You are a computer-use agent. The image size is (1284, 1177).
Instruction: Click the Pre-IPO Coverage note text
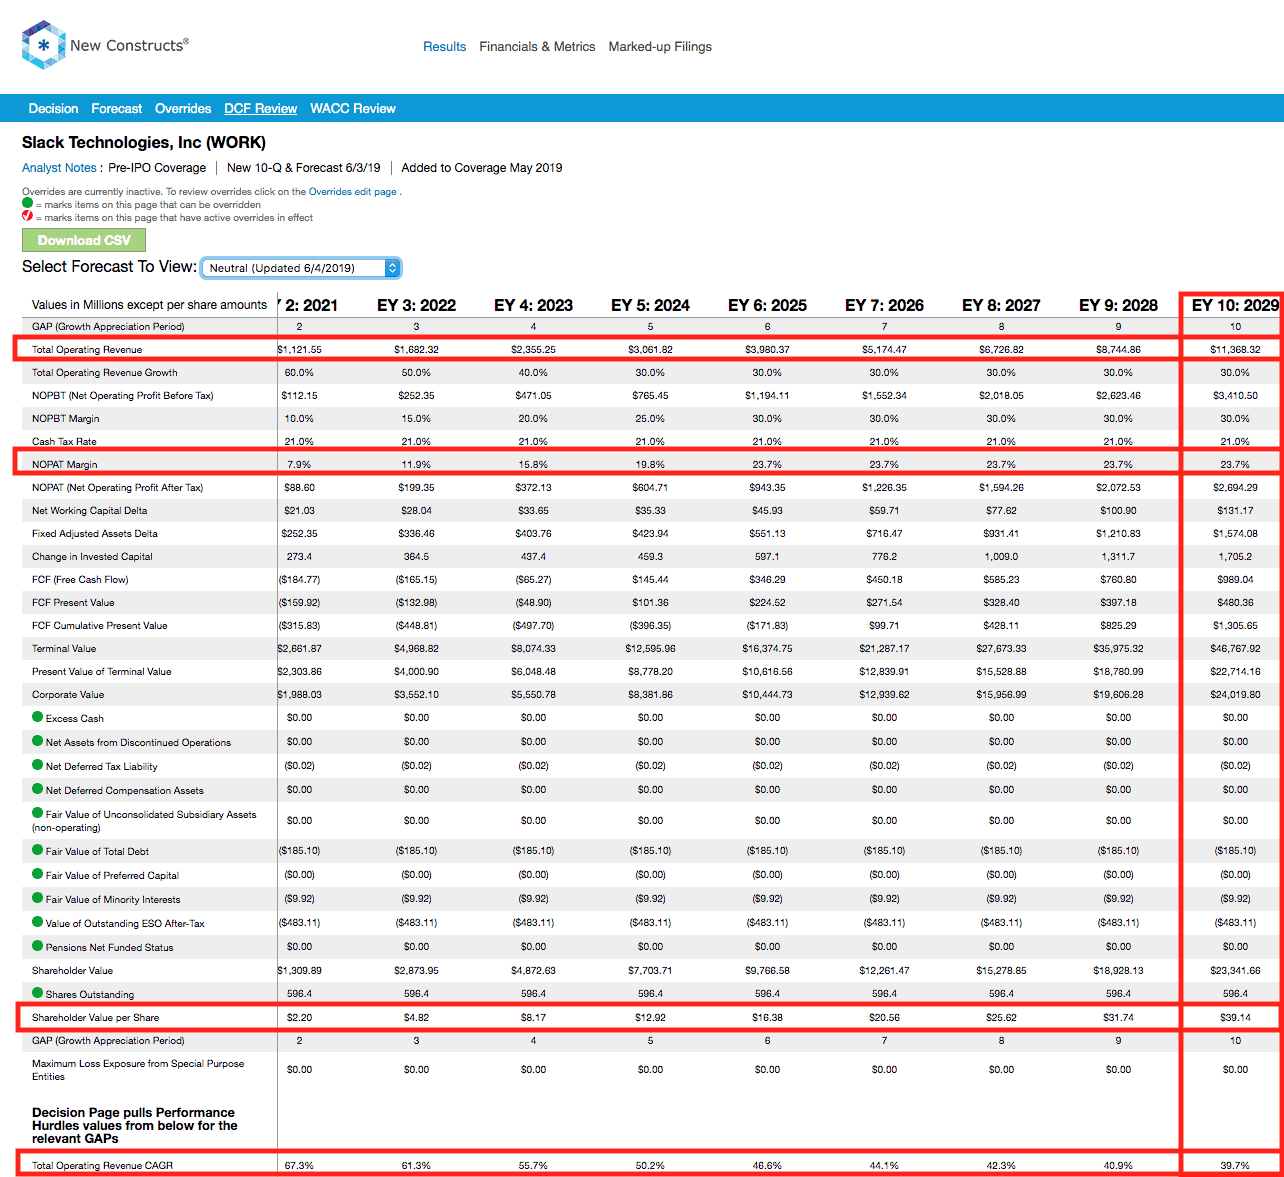(x=157, y=168)
